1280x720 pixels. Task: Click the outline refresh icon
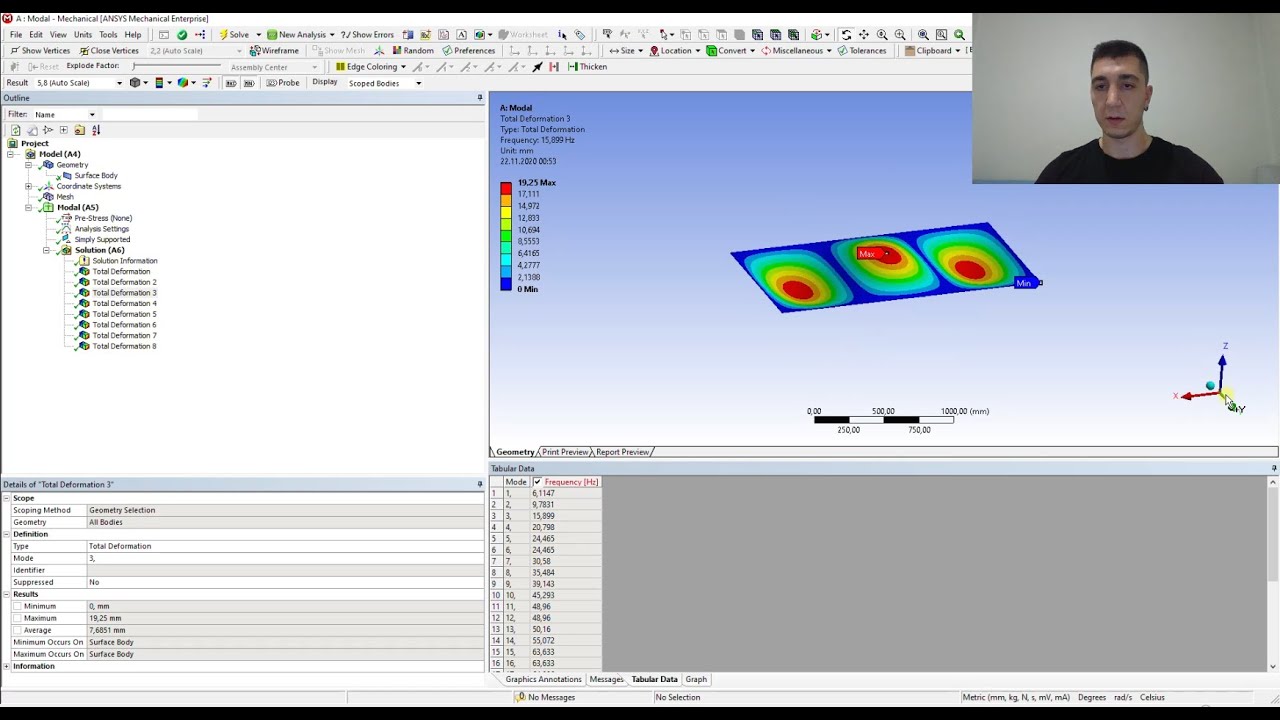(x=15, y=130)
